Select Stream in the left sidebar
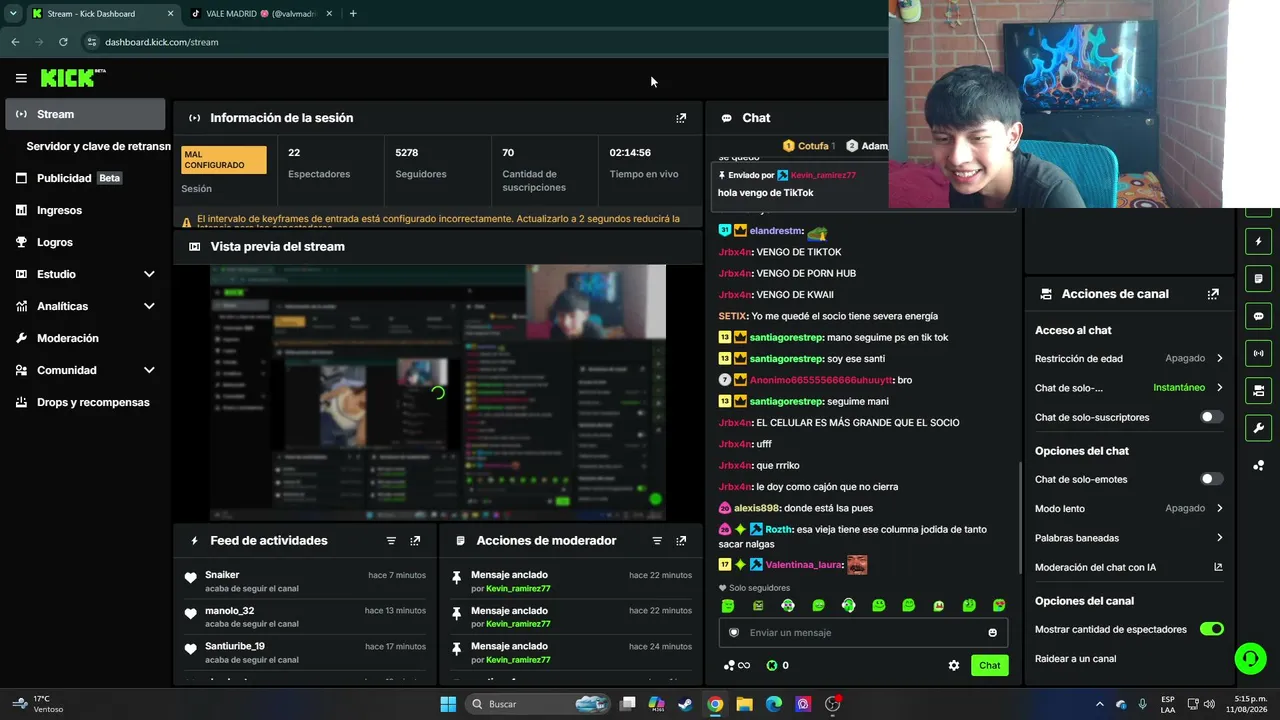The height and width of the screenshot is (720, 1280). coord(85,114)
